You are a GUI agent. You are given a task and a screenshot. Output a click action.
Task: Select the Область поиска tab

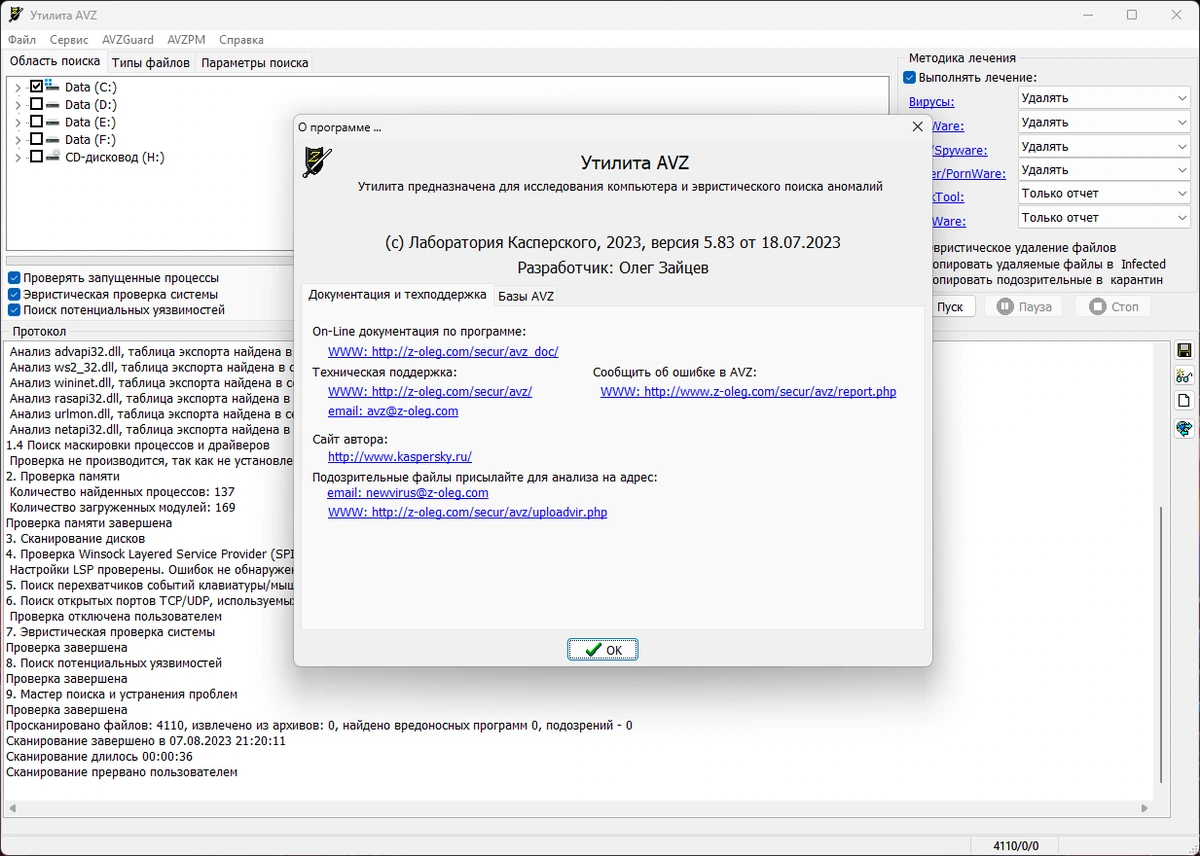pos(55,61)
